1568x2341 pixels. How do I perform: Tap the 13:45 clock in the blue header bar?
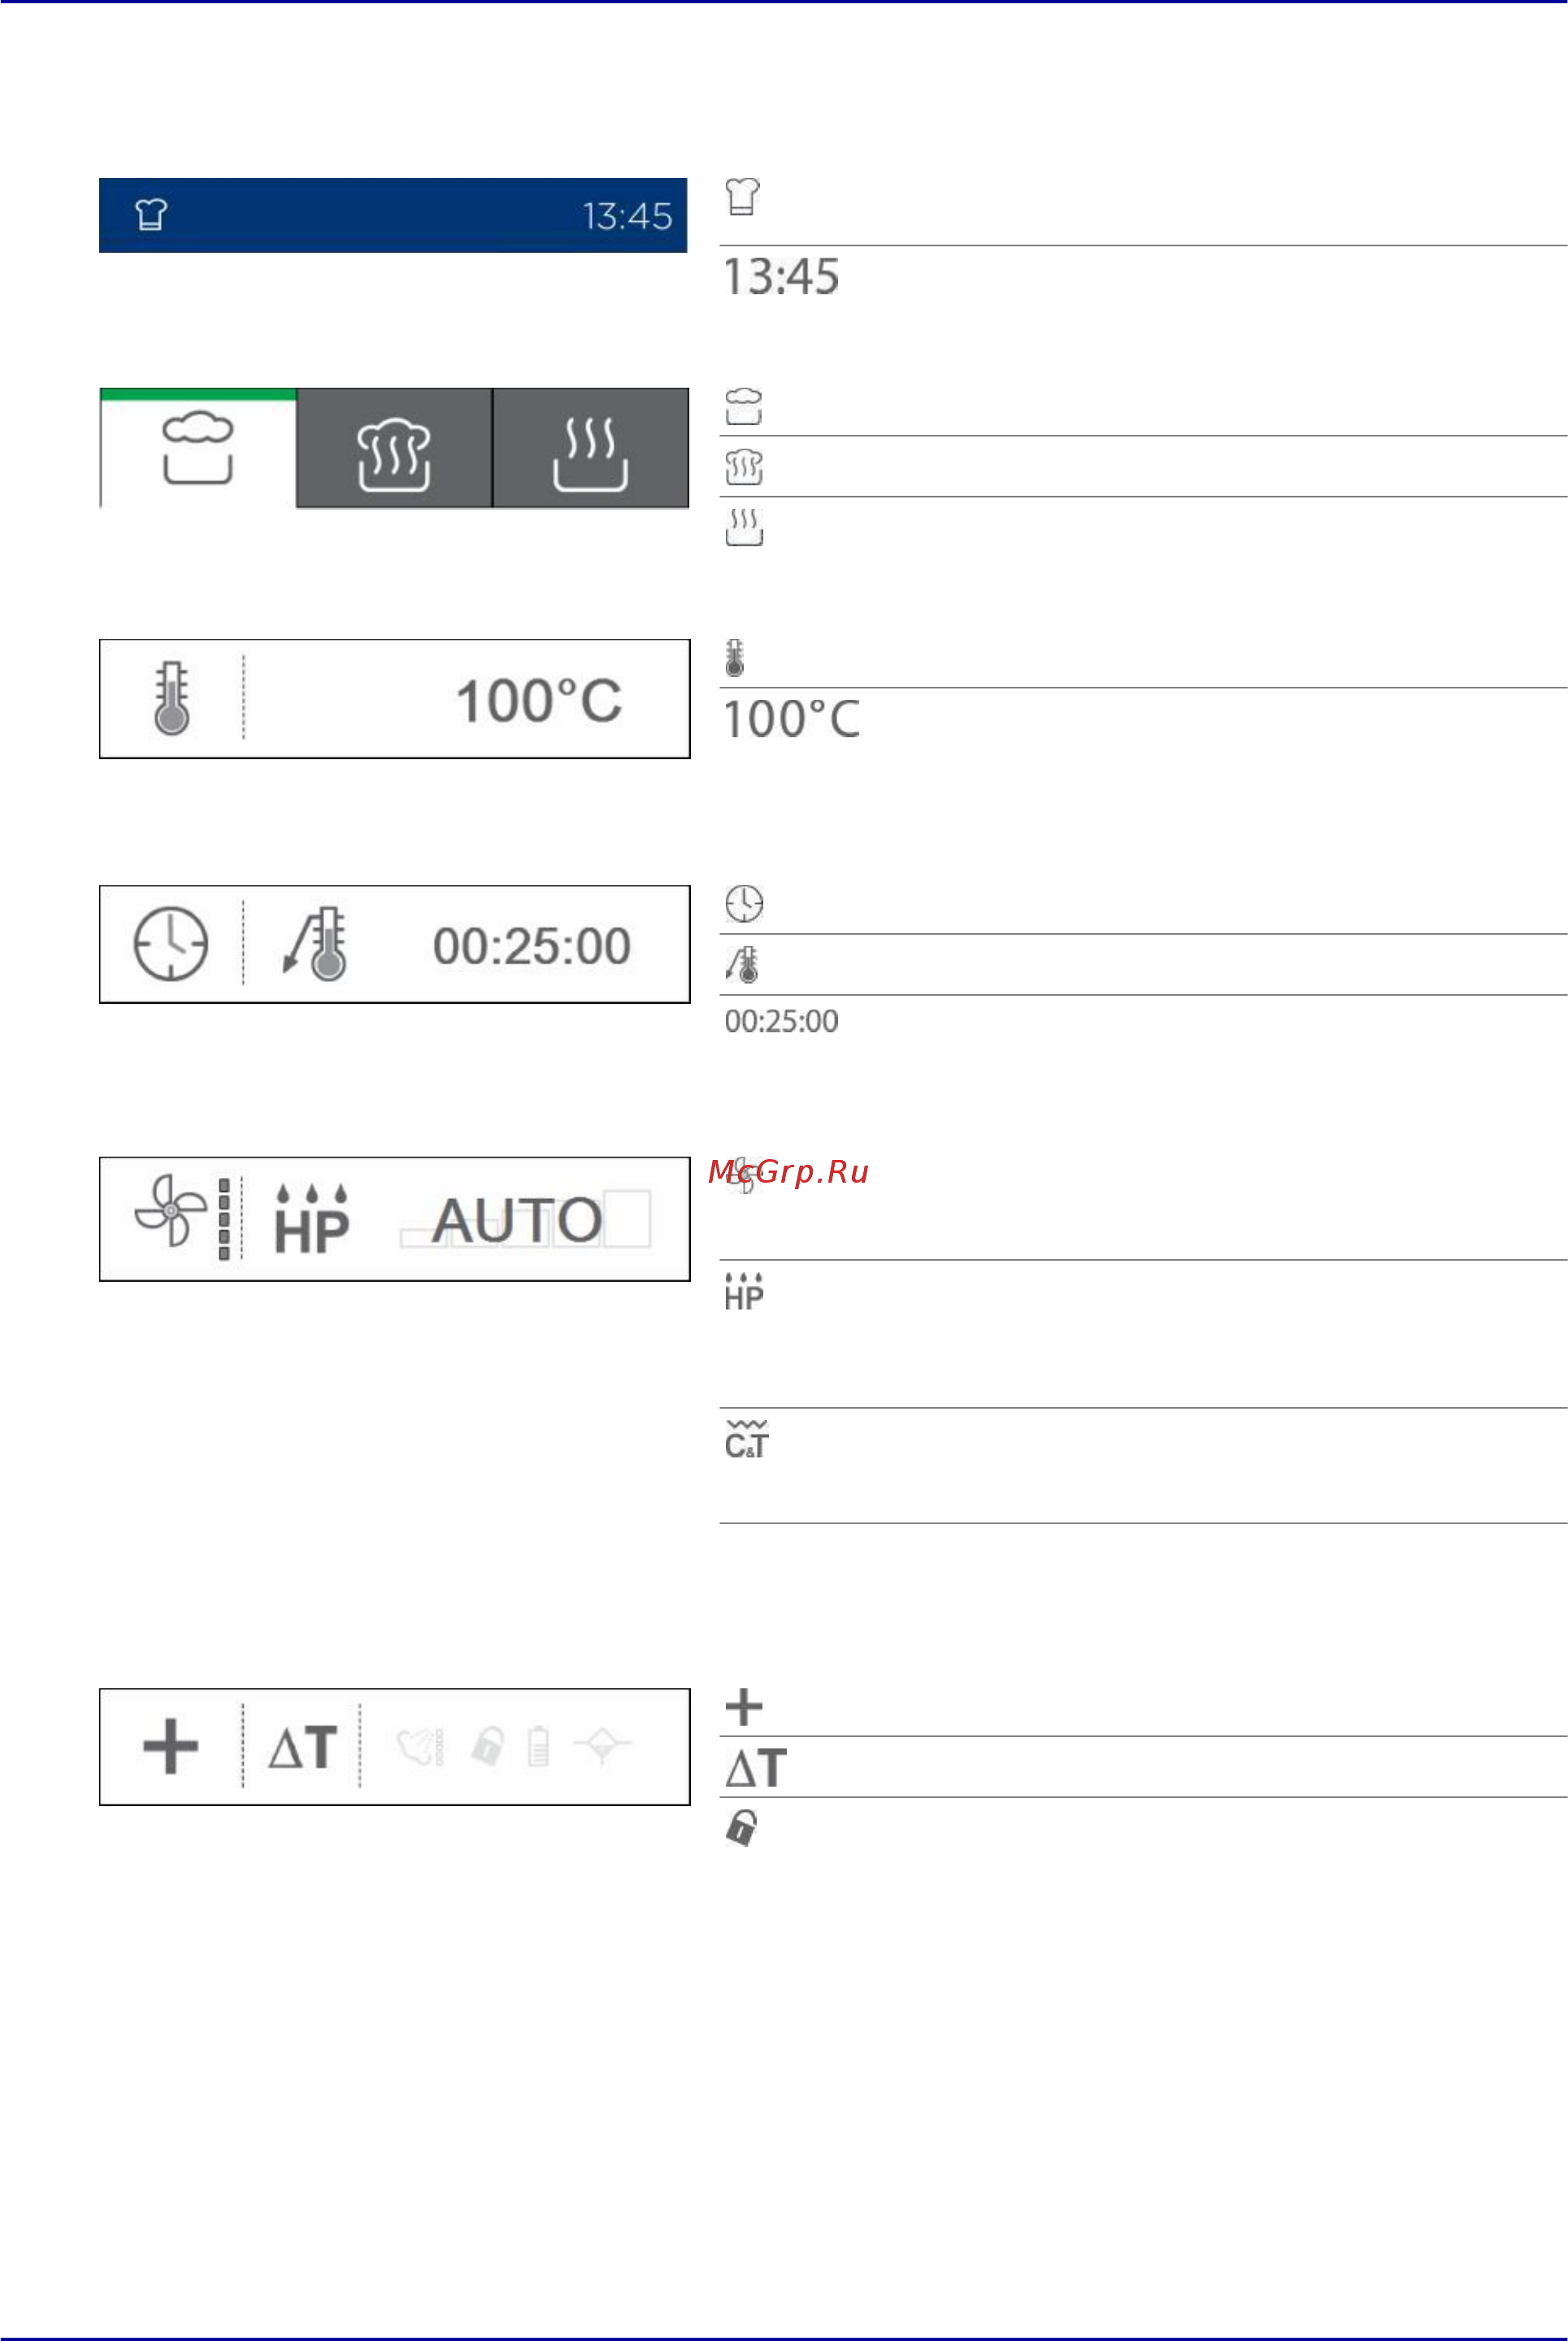(627, 216)
